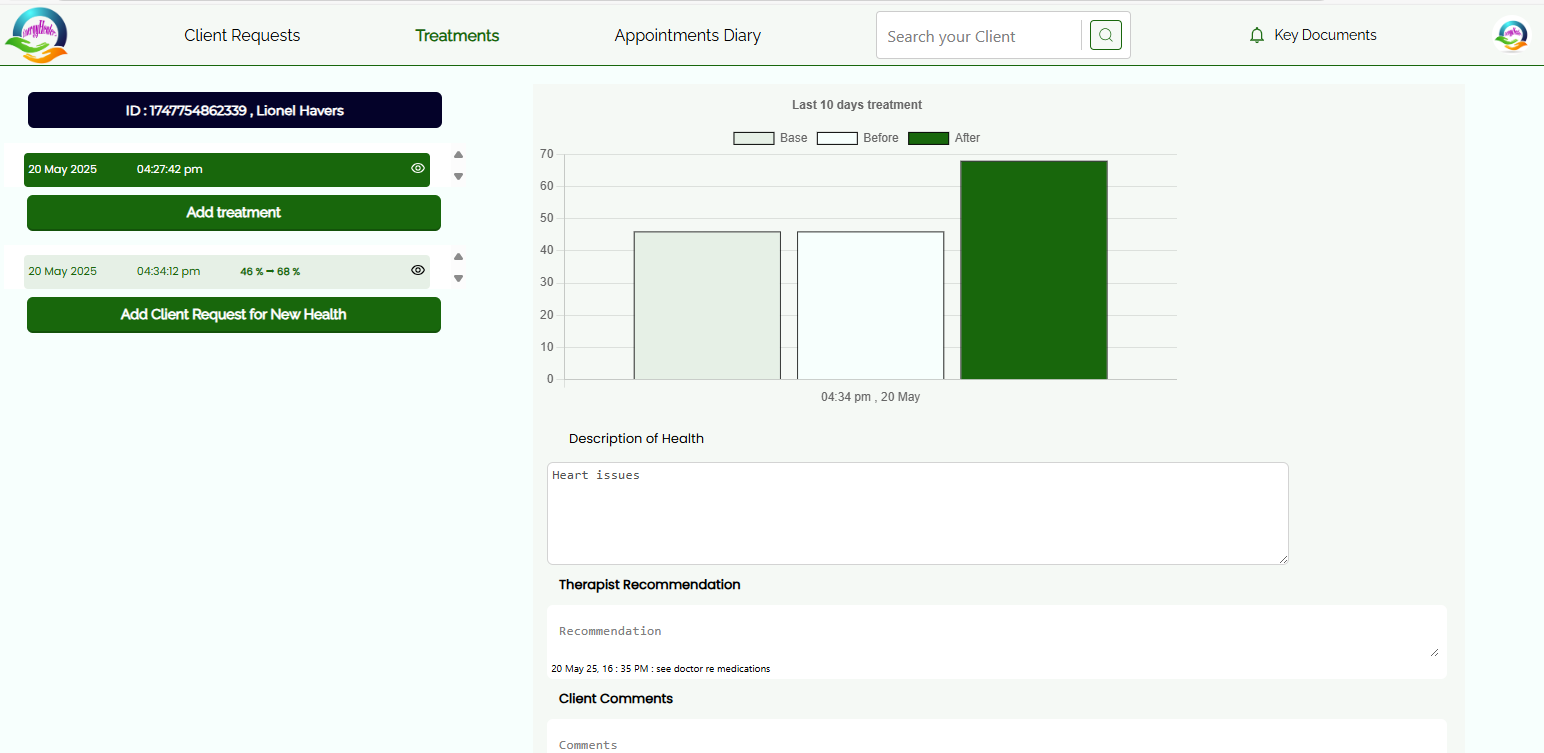Click the 'Therapist Recommendation' heading
This screenshot has width=1544, height=753.
click(650, 584)
